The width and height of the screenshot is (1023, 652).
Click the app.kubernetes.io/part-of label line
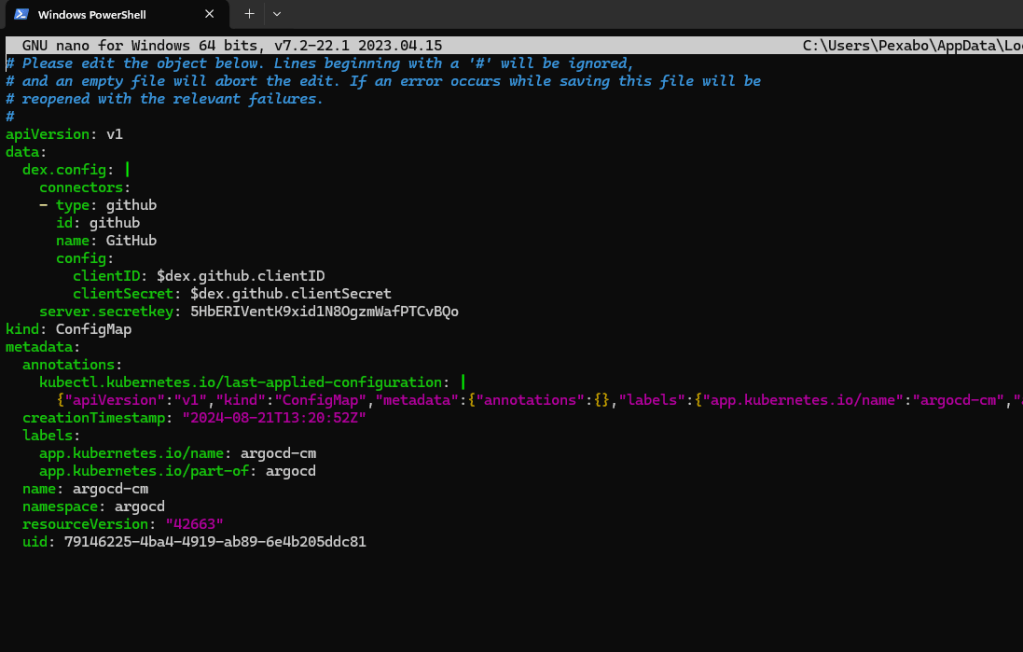pyautogui.click(x=177, y=471)
